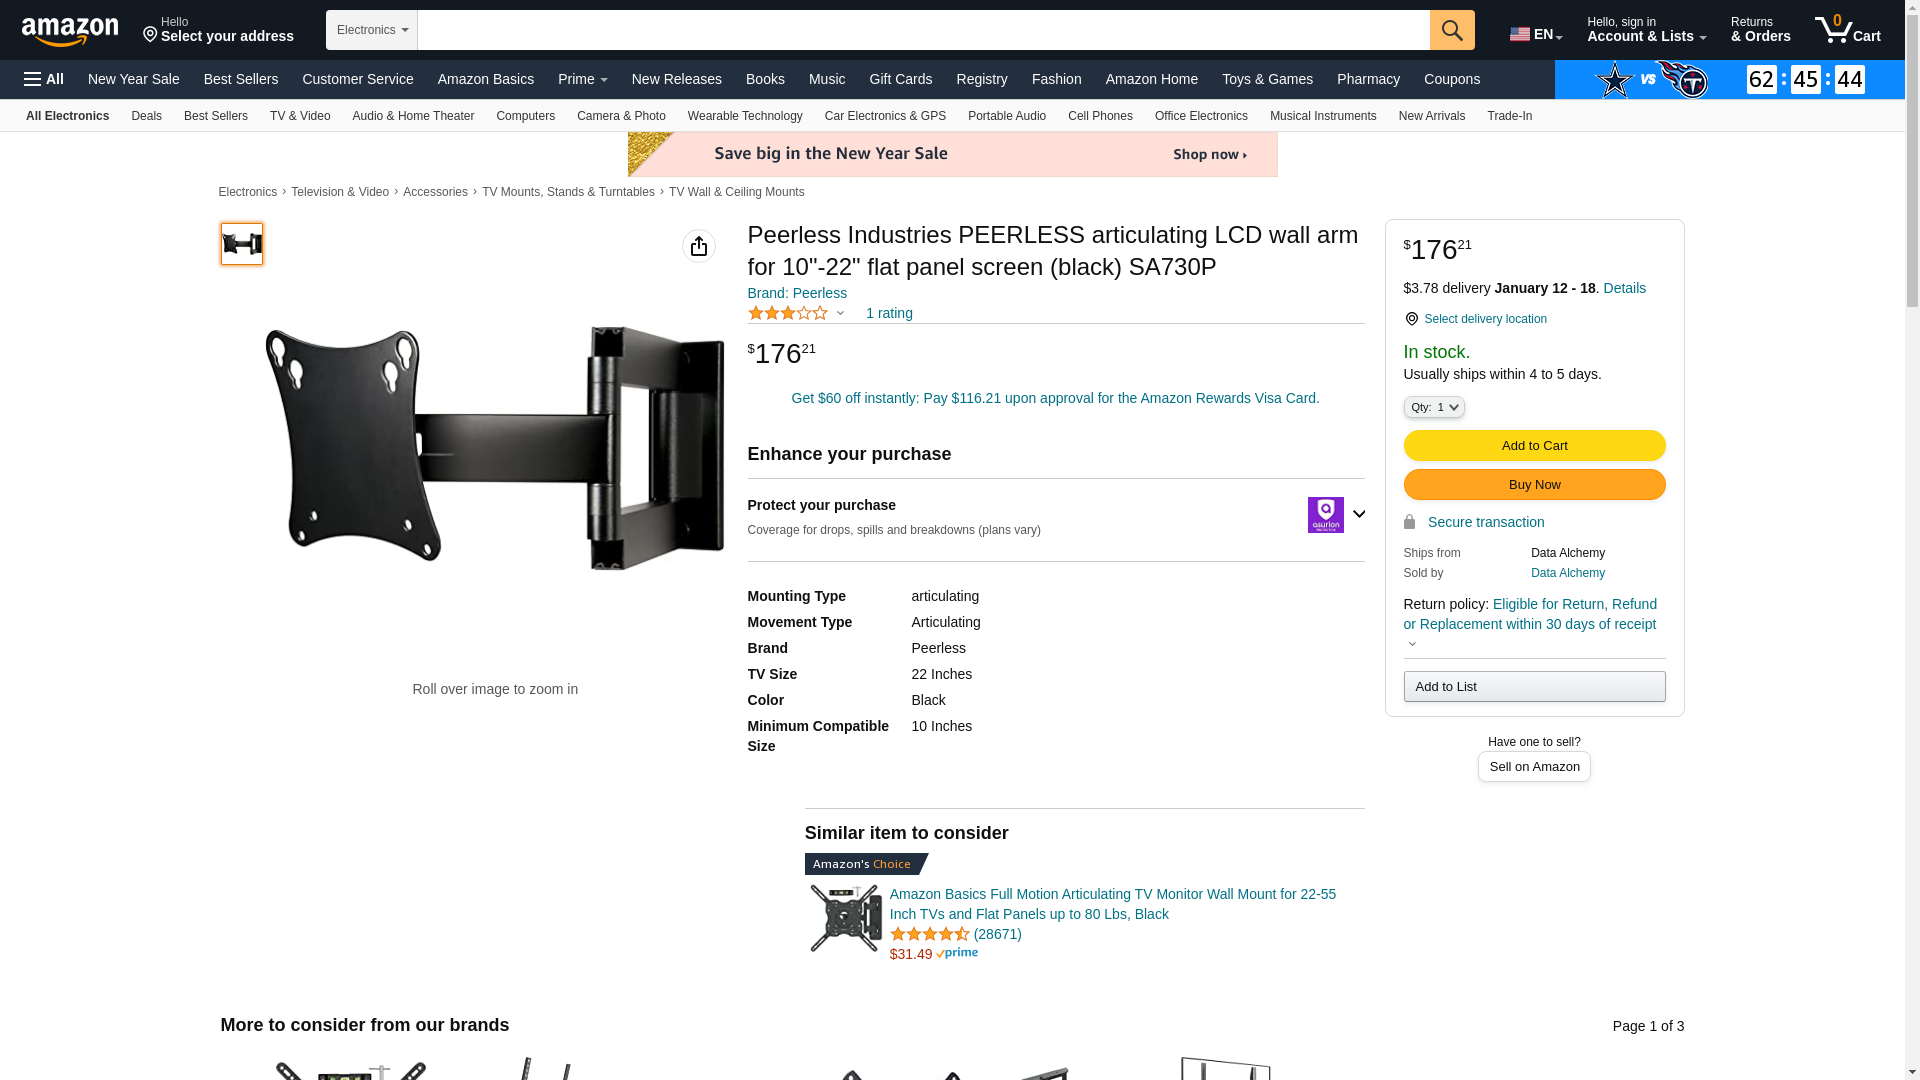Image resolution: width=1920 pixels, height=1080 pixels.
Task: Open the shopping cart icon
Action: 1848,30
